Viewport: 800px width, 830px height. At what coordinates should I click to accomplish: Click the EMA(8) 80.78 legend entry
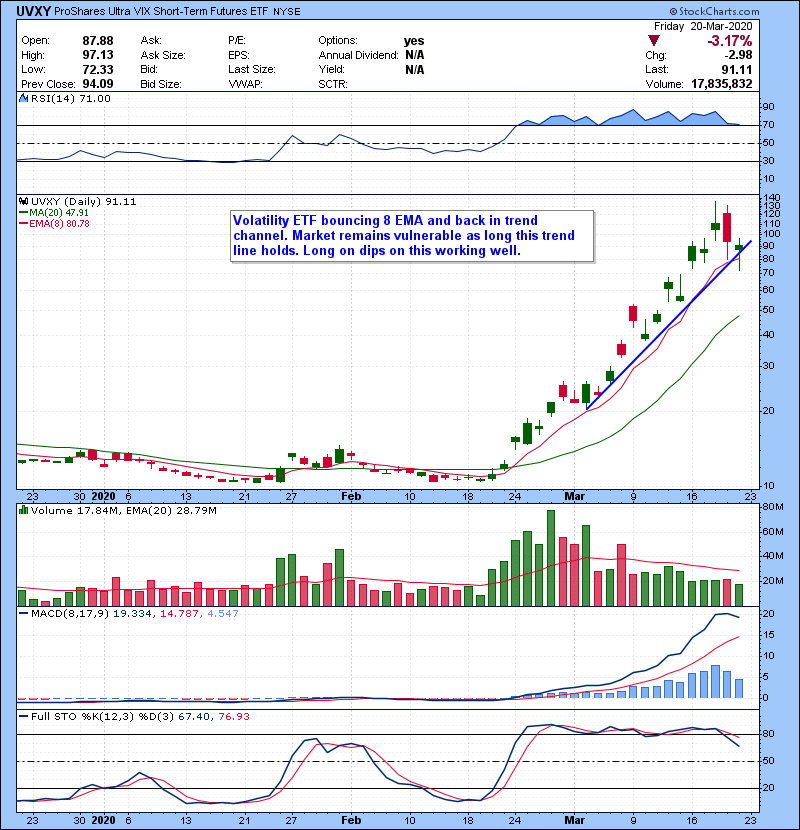point(54,223)
